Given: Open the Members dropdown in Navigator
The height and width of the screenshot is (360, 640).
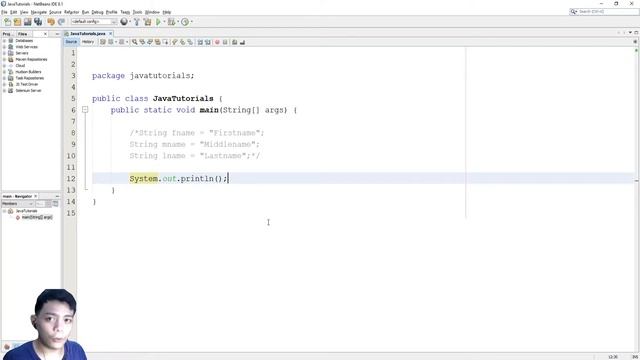Looking at the screenshot, I should [x=18, y=204].
